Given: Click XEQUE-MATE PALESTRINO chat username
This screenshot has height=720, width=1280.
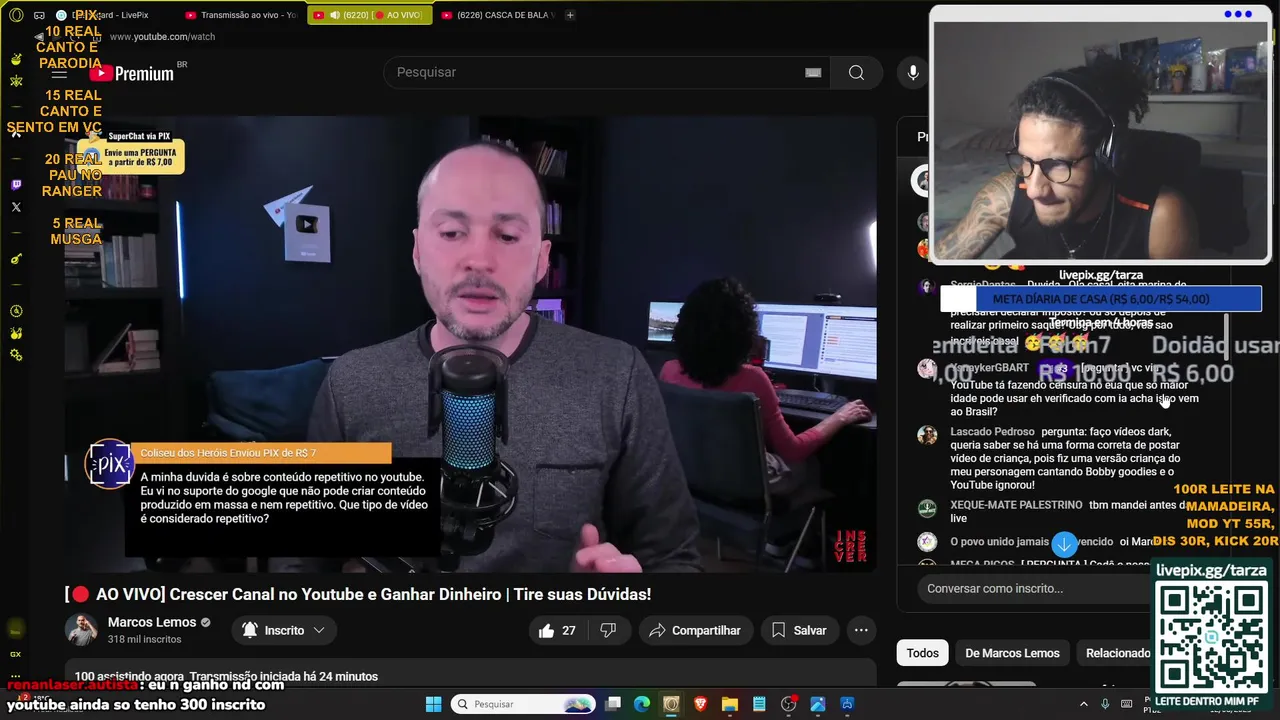Looking at the screenshot, I should coord(1016,505).
